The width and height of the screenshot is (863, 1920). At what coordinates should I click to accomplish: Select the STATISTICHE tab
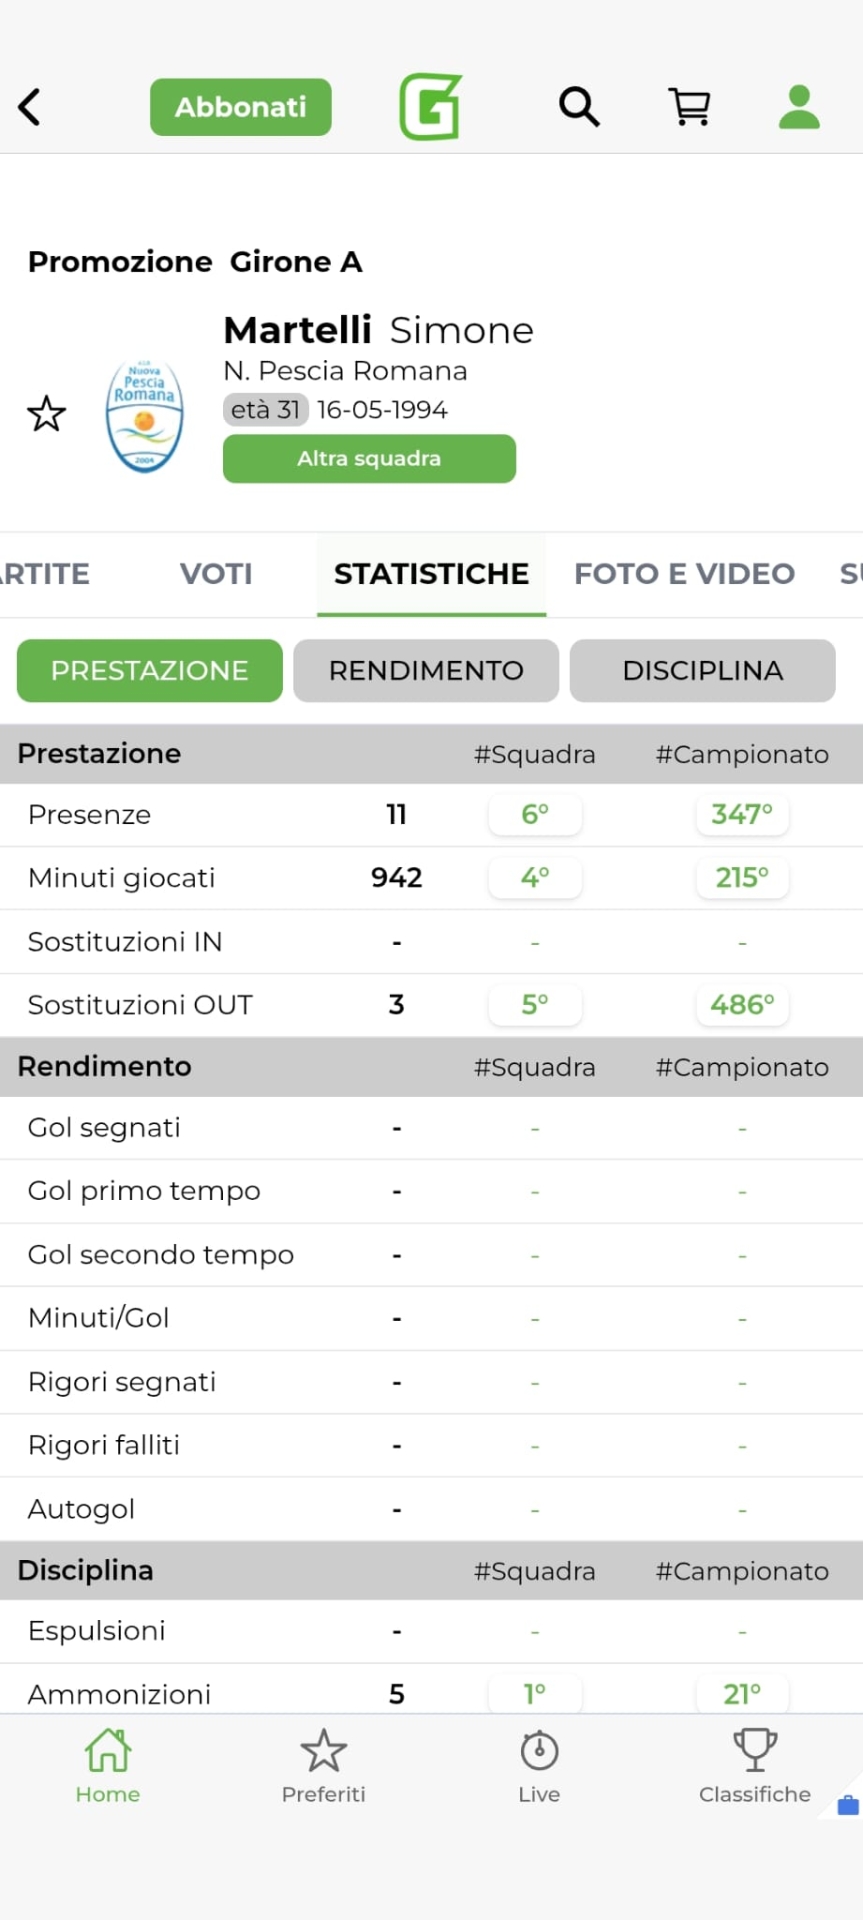[x=431, y=574]
